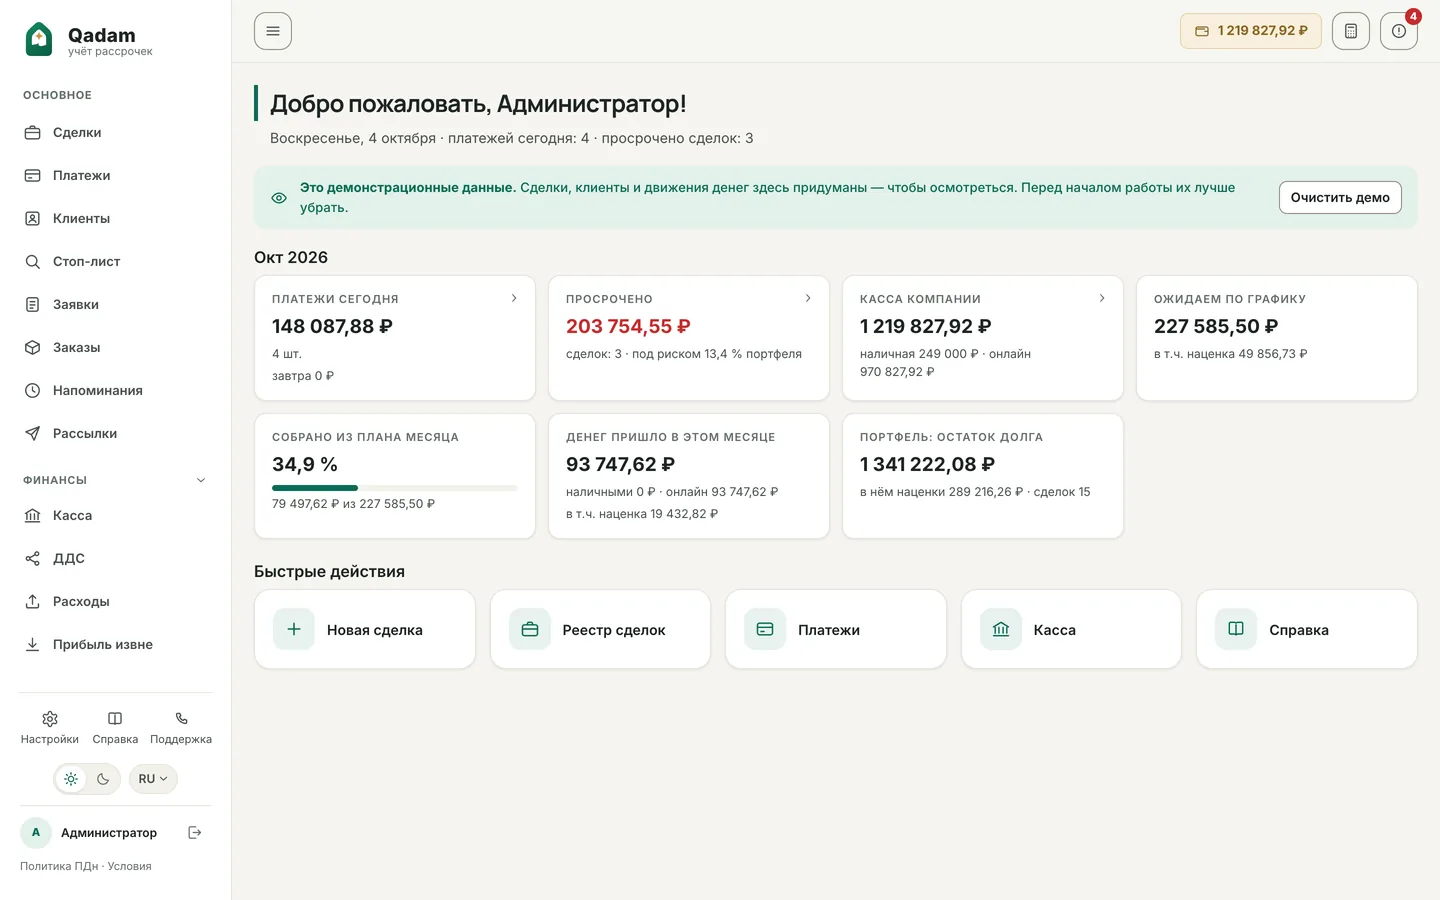This screenshot has width=1440, height=900.
Task: Click the Расходы upload icon
Action: coord(32,602)
